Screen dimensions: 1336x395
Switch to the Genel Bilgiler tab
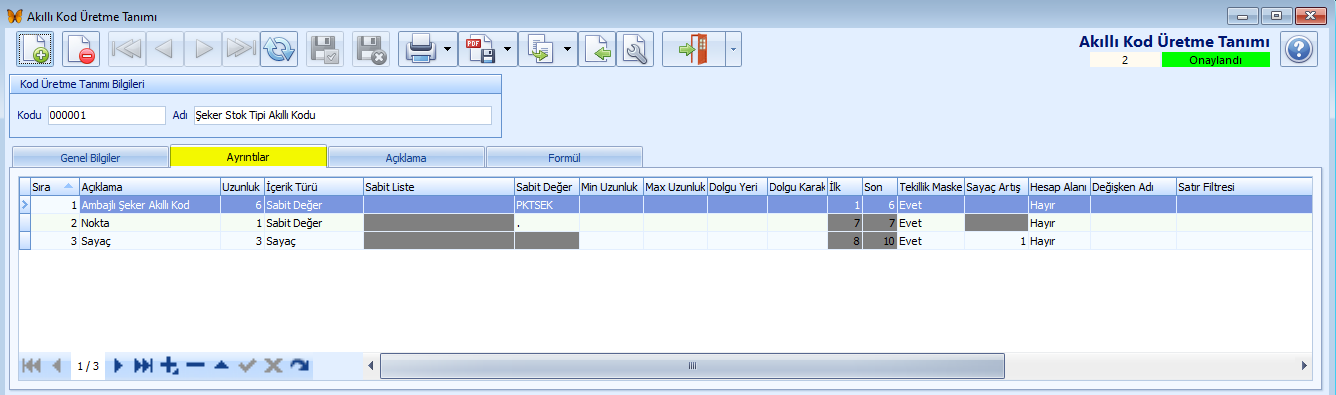tap(91, 158)
